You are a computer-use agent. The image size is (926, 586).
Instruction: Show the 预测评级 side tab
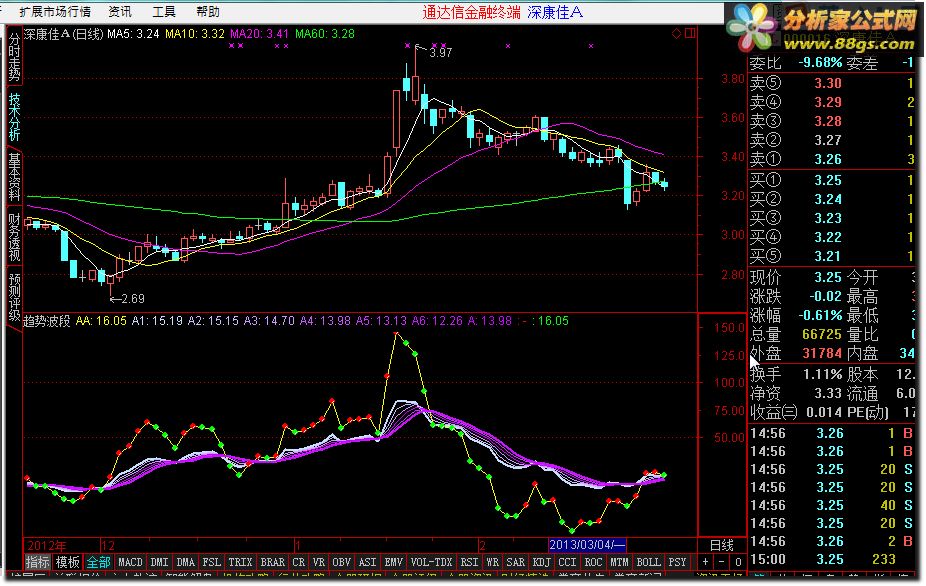pos(14,297)
